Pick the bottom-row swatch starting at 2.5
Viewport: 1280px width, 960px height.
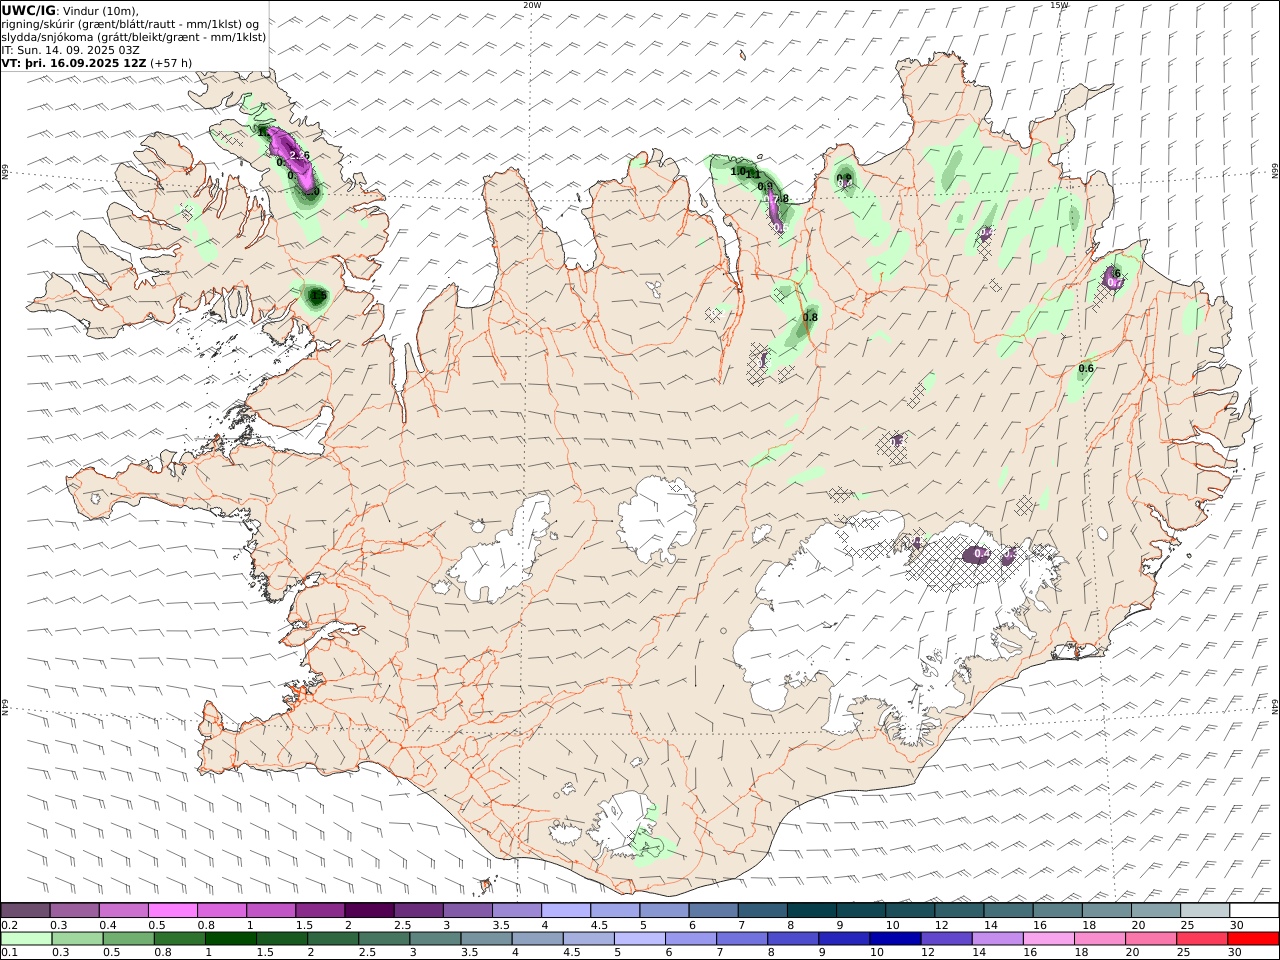pyautogui.click(x=385, y=938)
